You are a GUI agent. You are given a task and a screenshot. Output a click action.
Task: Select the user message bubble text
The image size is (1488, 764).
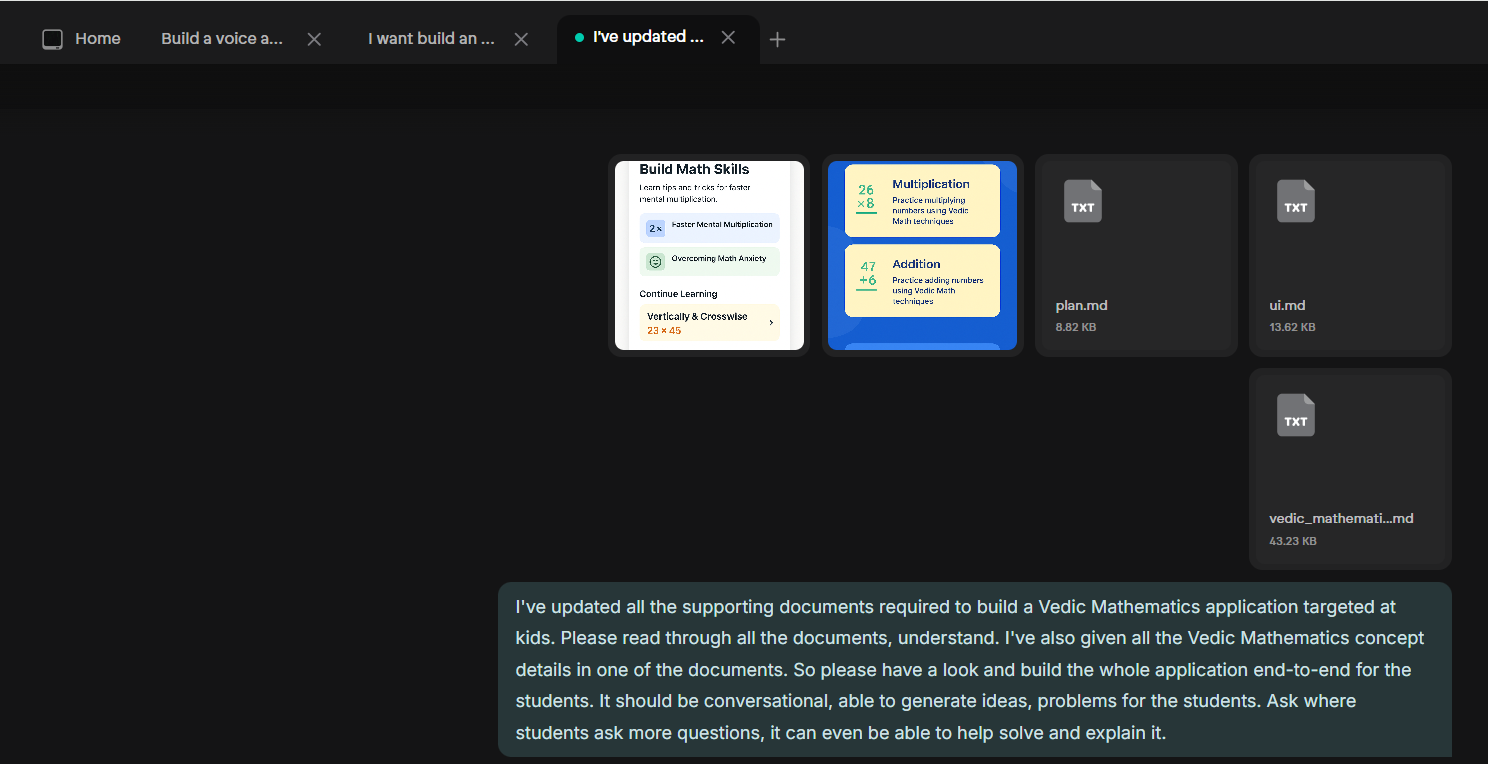[x=975, y=669]
